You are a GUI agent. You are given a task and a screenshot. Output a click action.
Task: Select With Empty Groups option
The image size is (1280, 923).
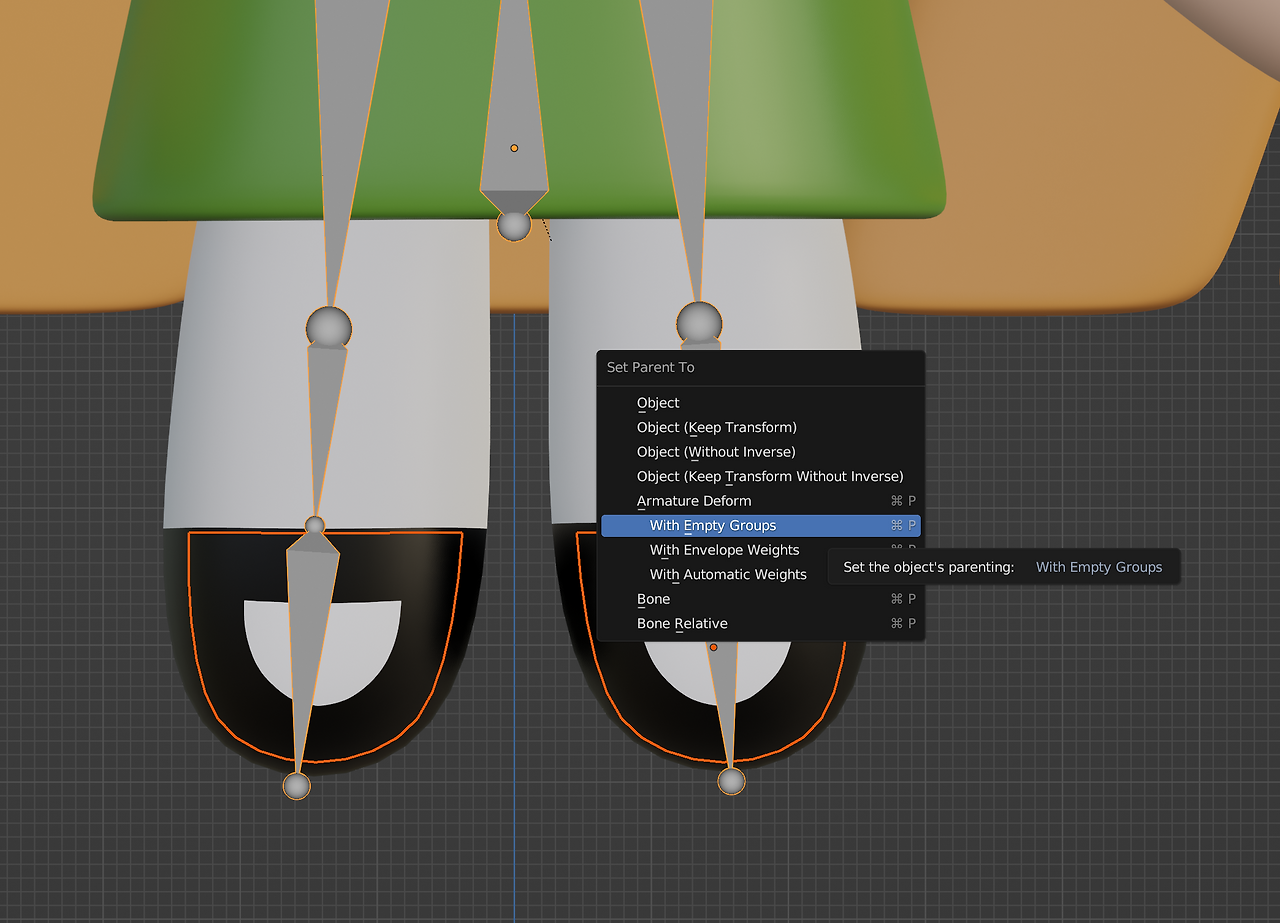pos(760,526)
